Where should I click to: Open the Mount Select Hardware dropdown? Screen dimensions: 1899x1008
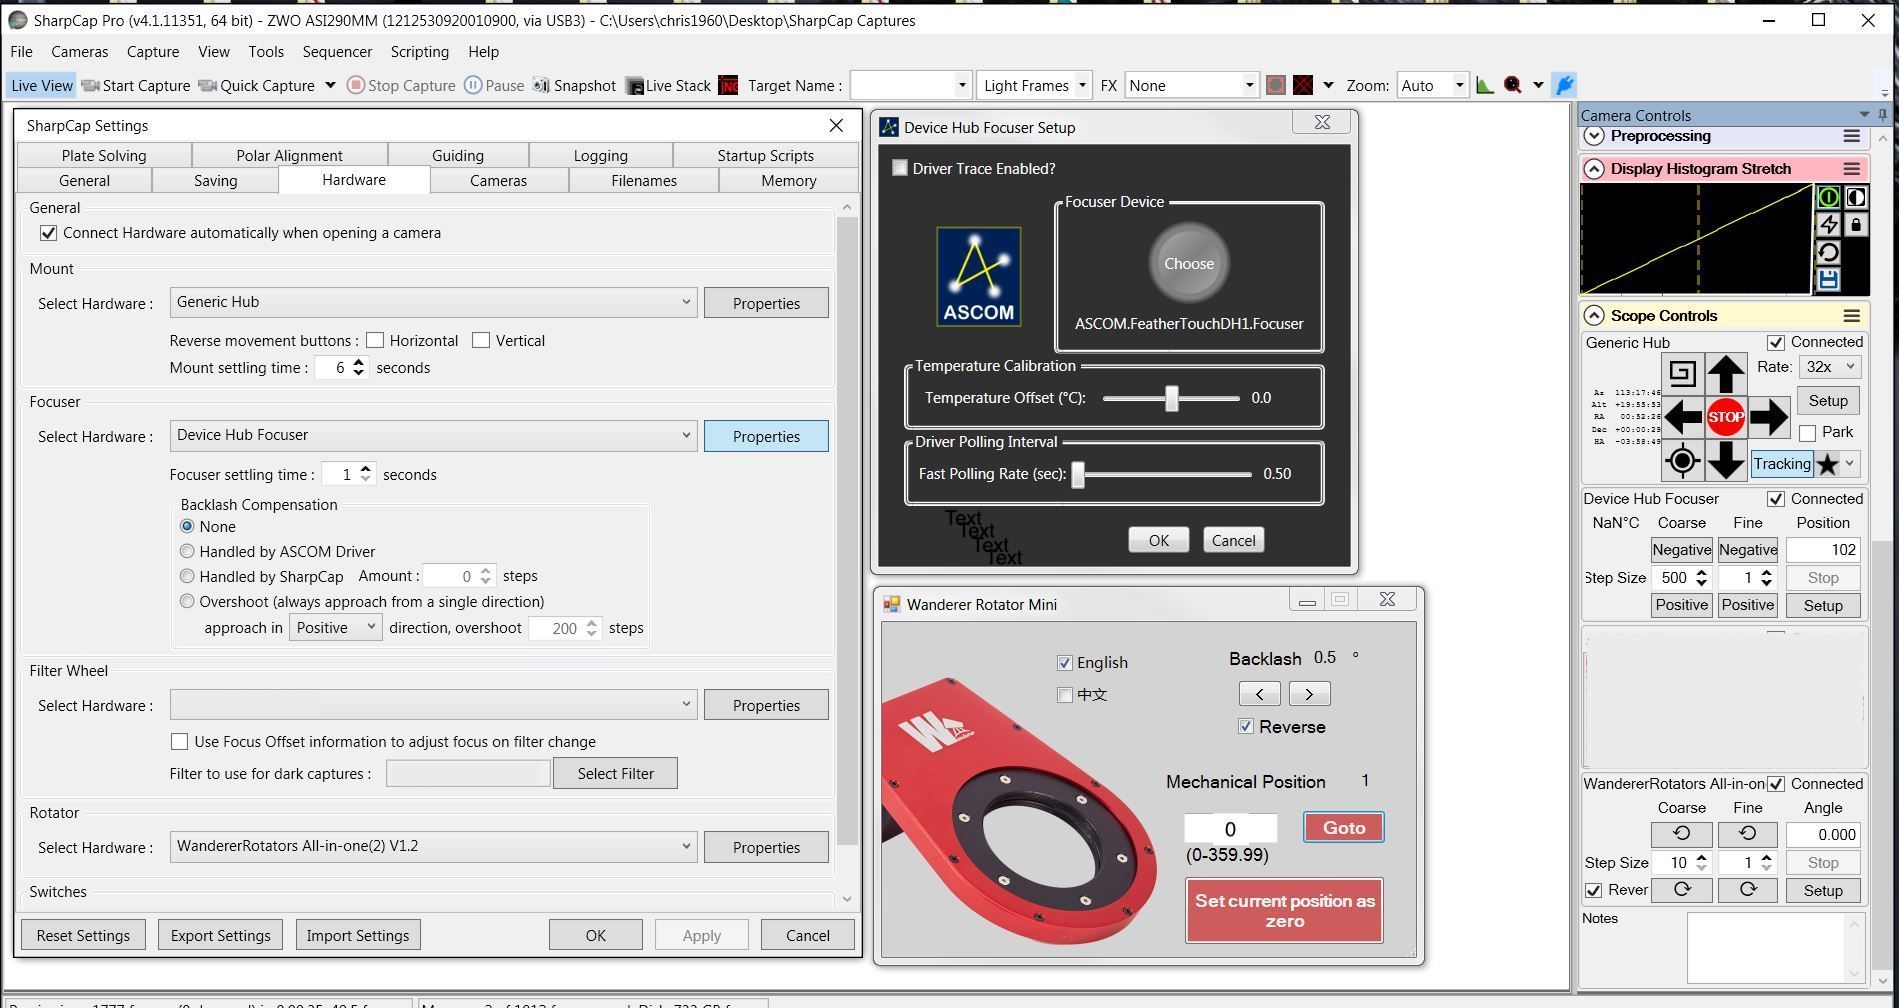[x=433, y=302]
